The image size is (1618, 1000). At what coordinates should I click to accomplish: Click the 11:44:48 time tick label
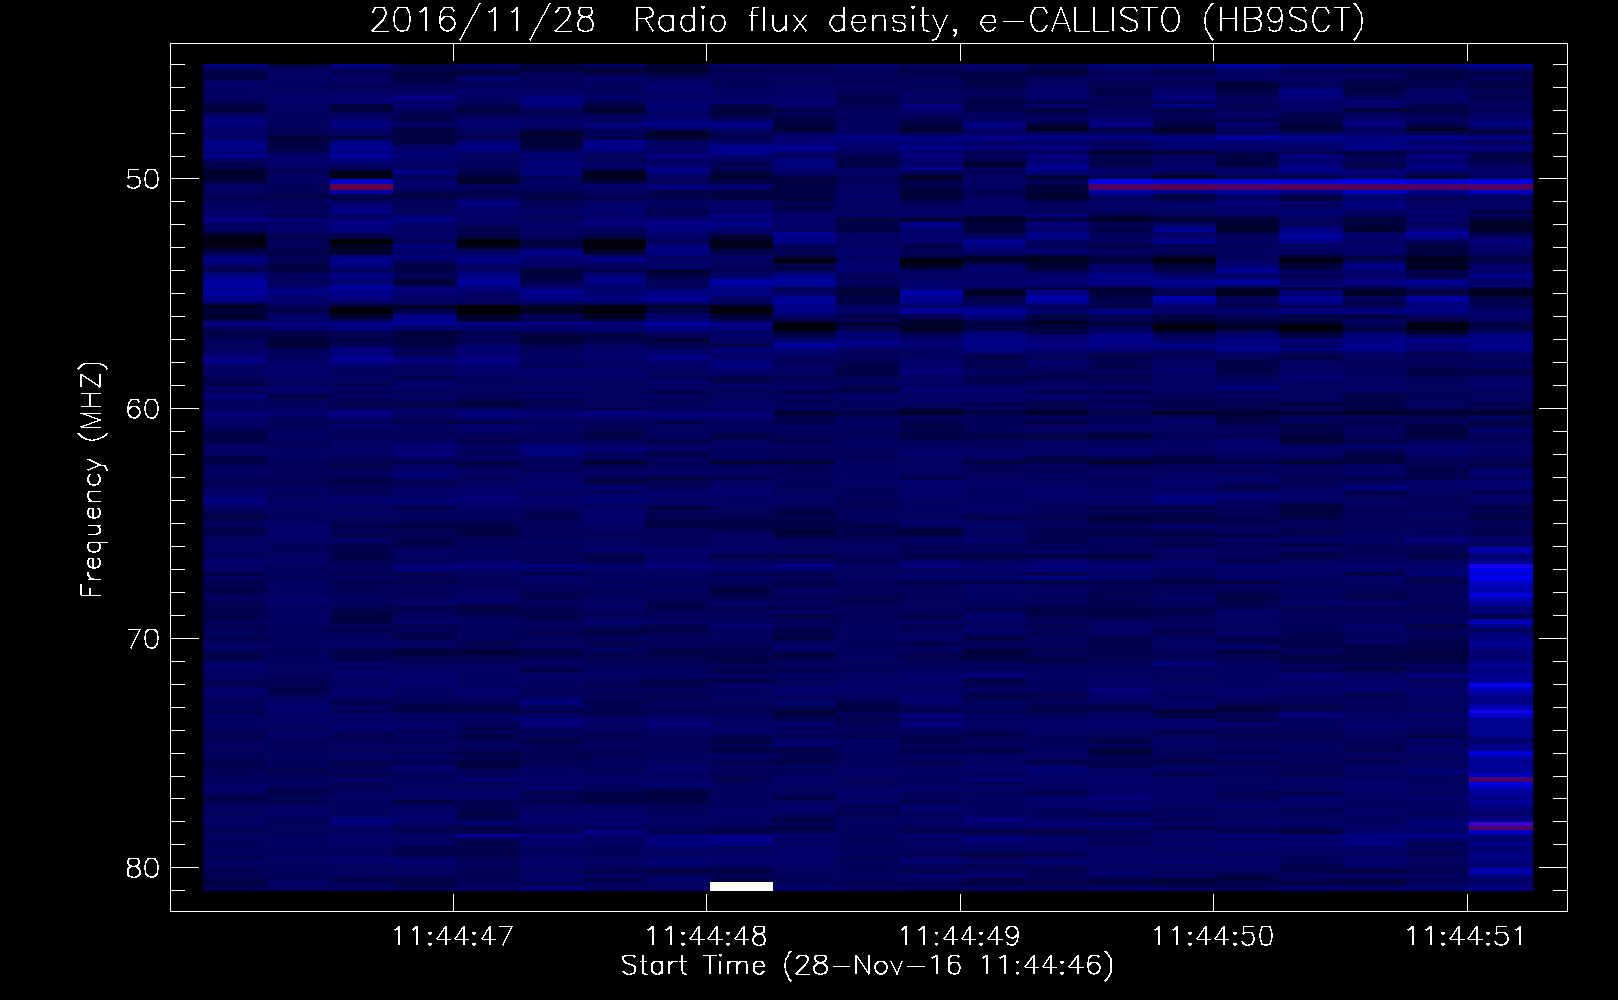[x=707, y=937]
